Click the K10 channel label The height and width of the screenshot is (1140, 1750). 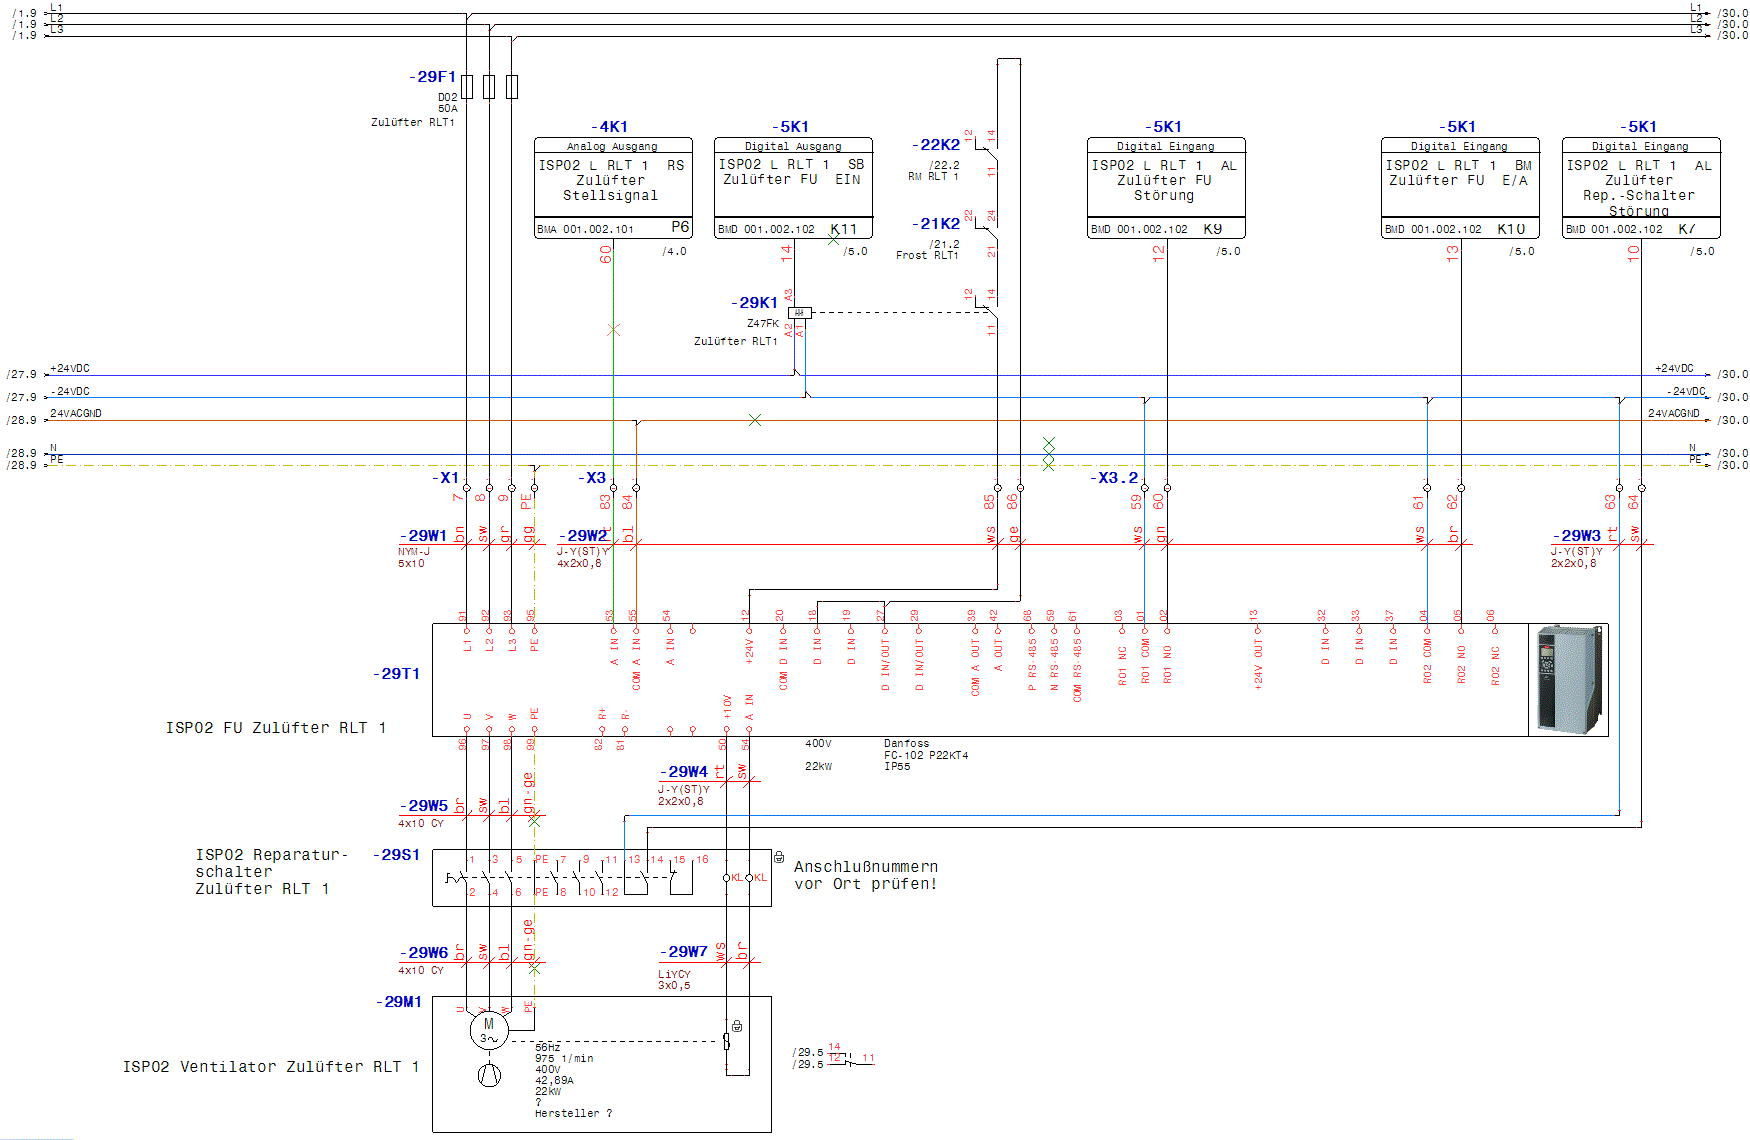(1511, 229)
